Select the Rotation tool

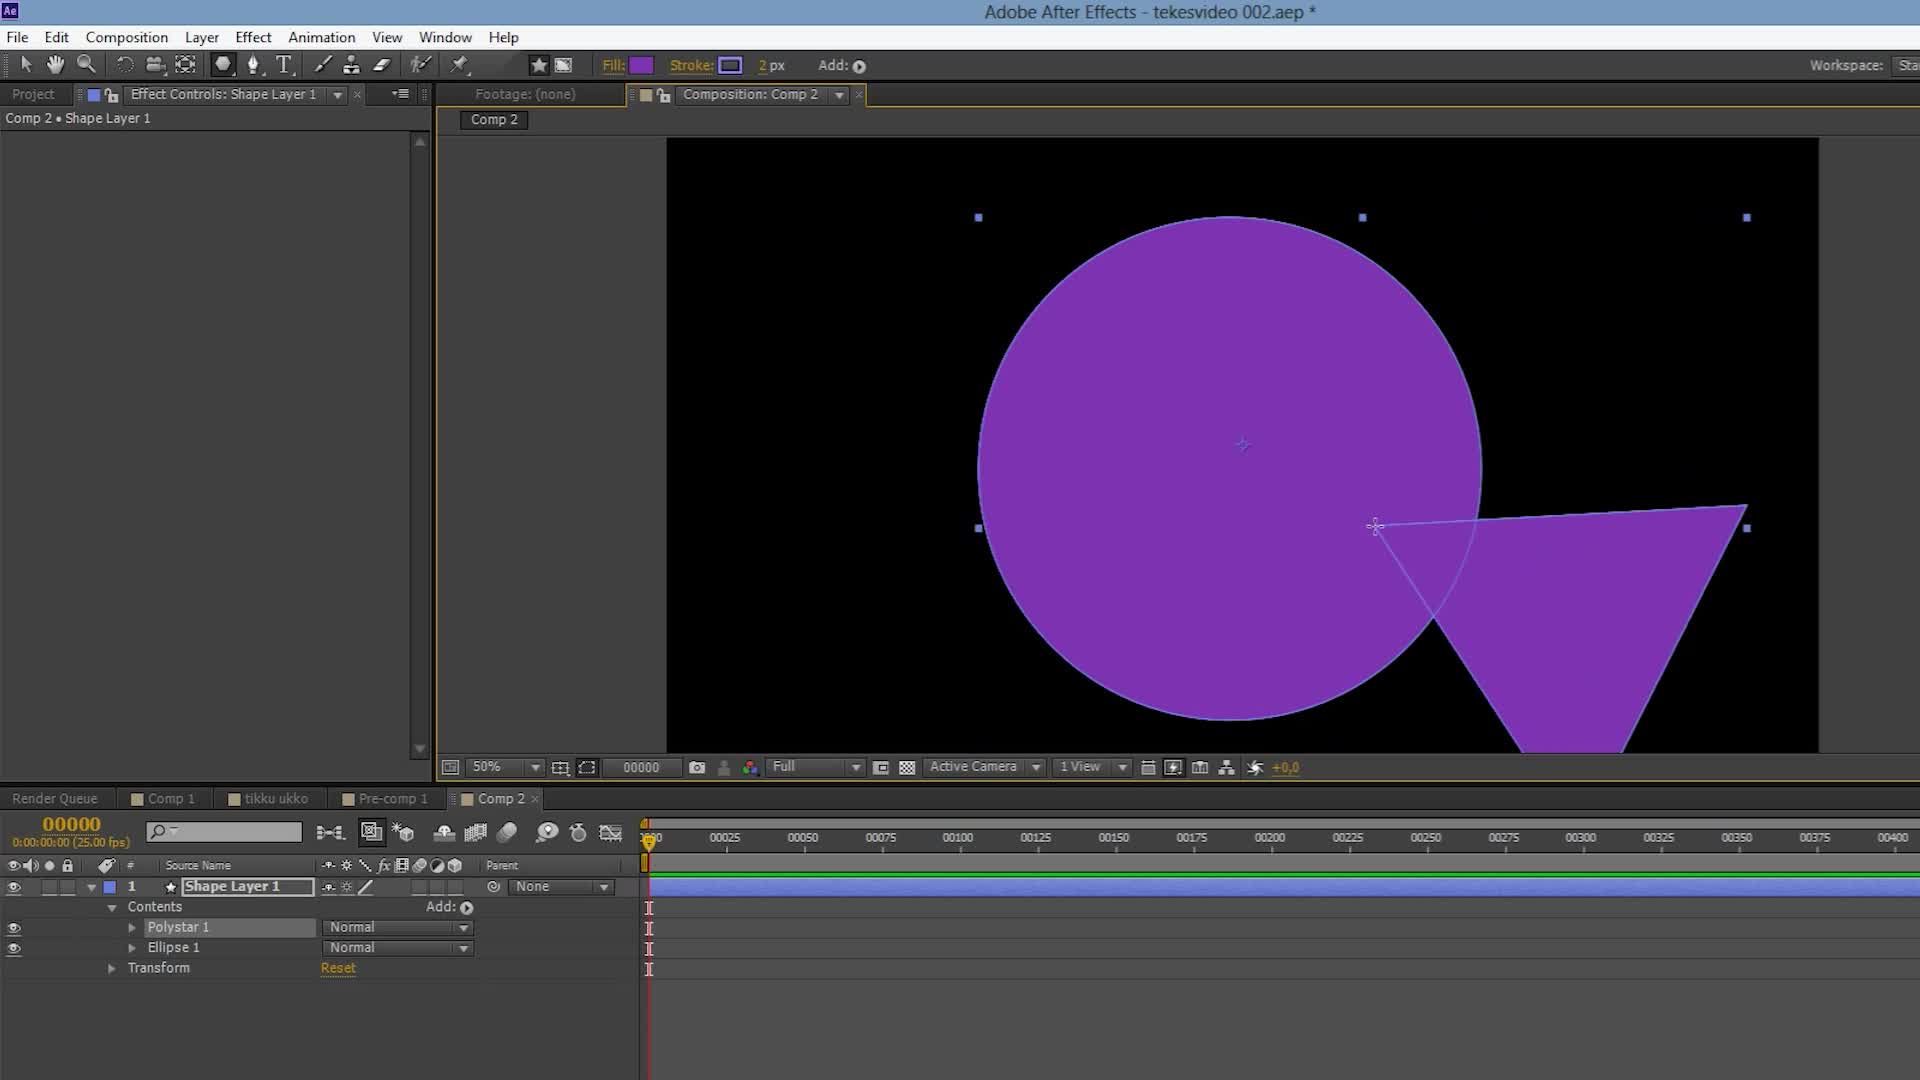click(124, 64)
